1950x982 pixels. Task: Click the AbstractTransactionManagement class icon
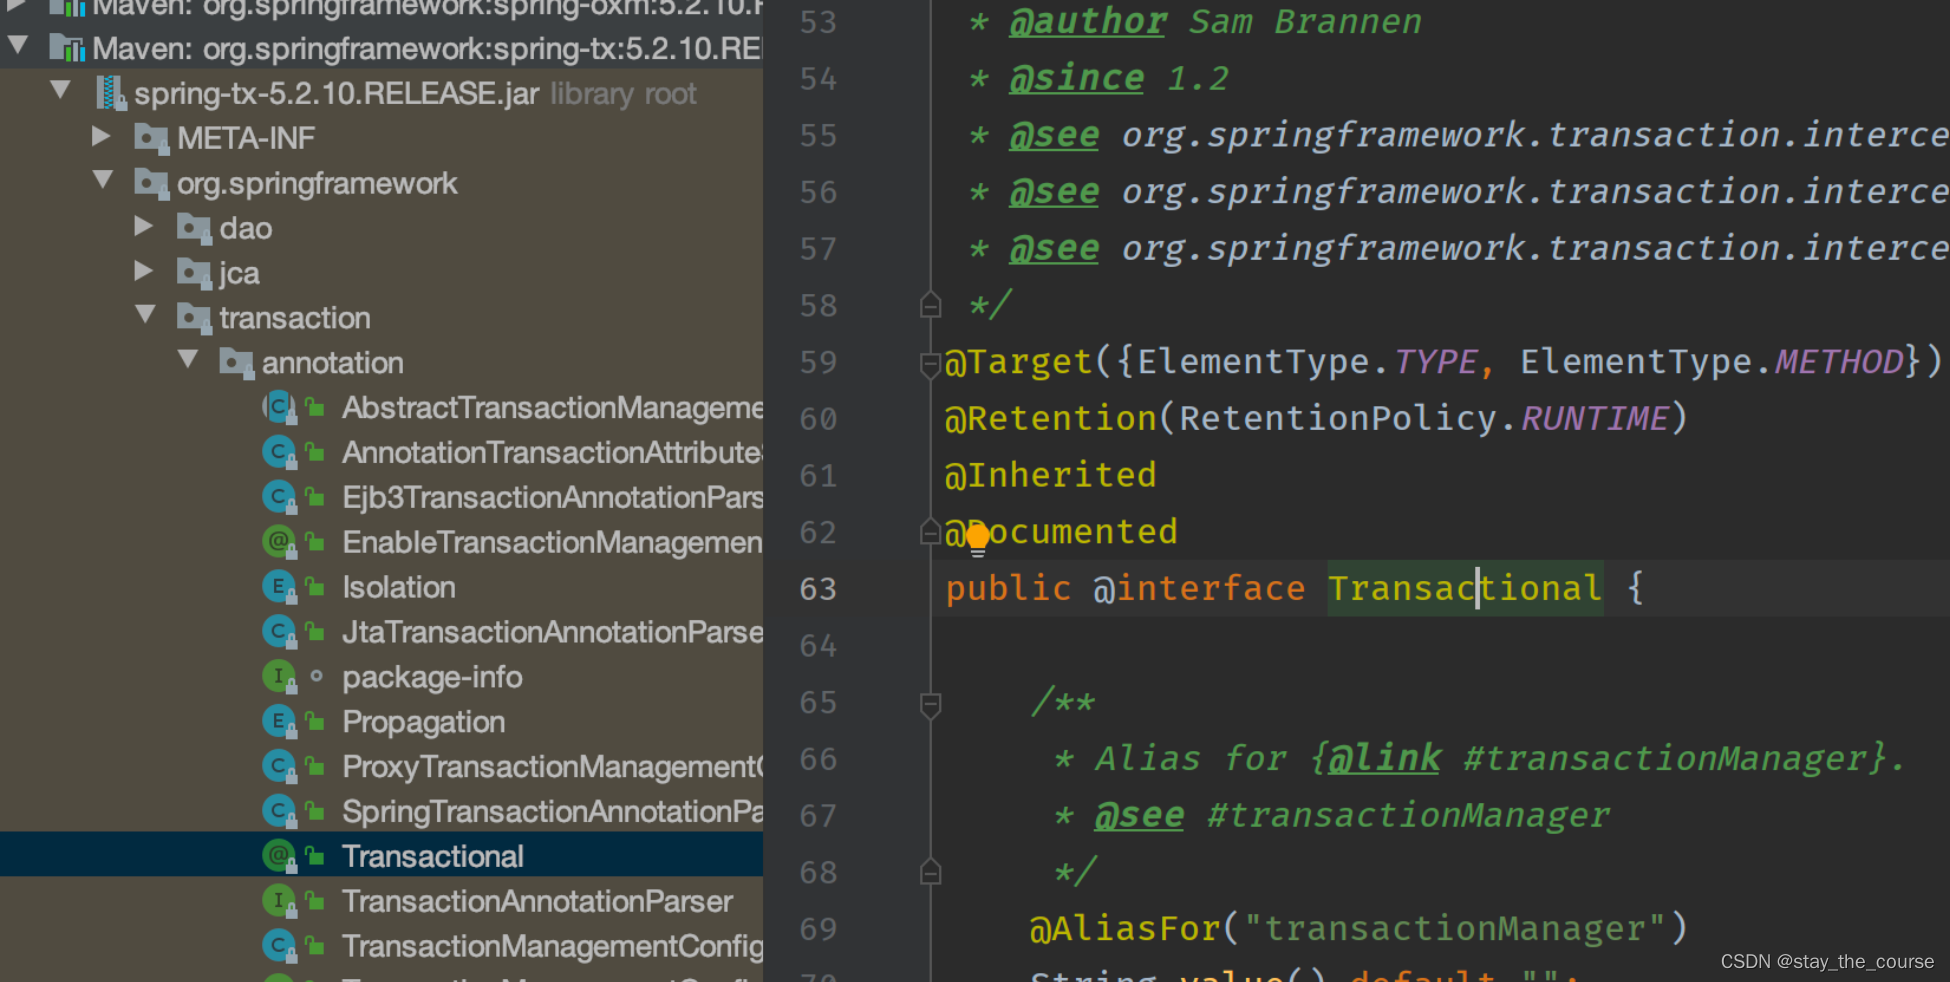280,407
